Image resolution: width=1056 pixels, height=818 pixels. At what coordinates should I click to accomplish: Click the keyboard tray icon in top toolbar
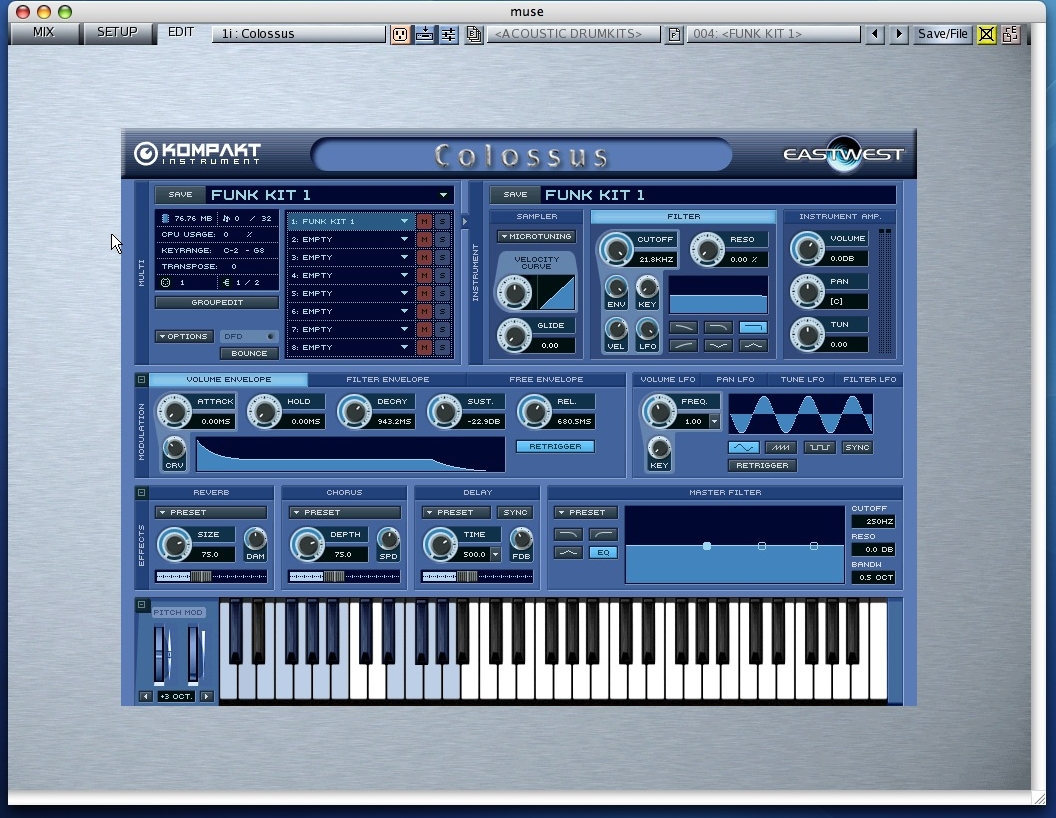[x=424, y=34]
